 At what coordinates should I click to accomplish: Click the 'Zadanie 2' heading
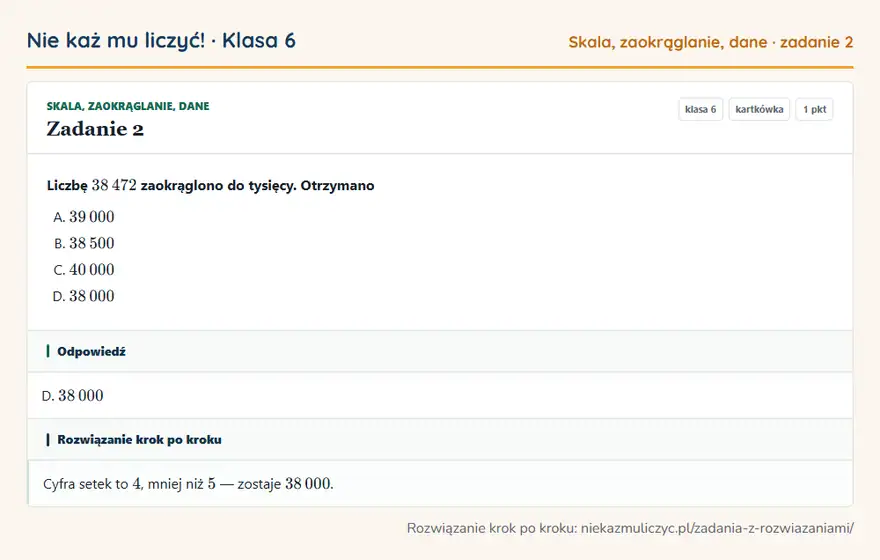click(95, 129)
